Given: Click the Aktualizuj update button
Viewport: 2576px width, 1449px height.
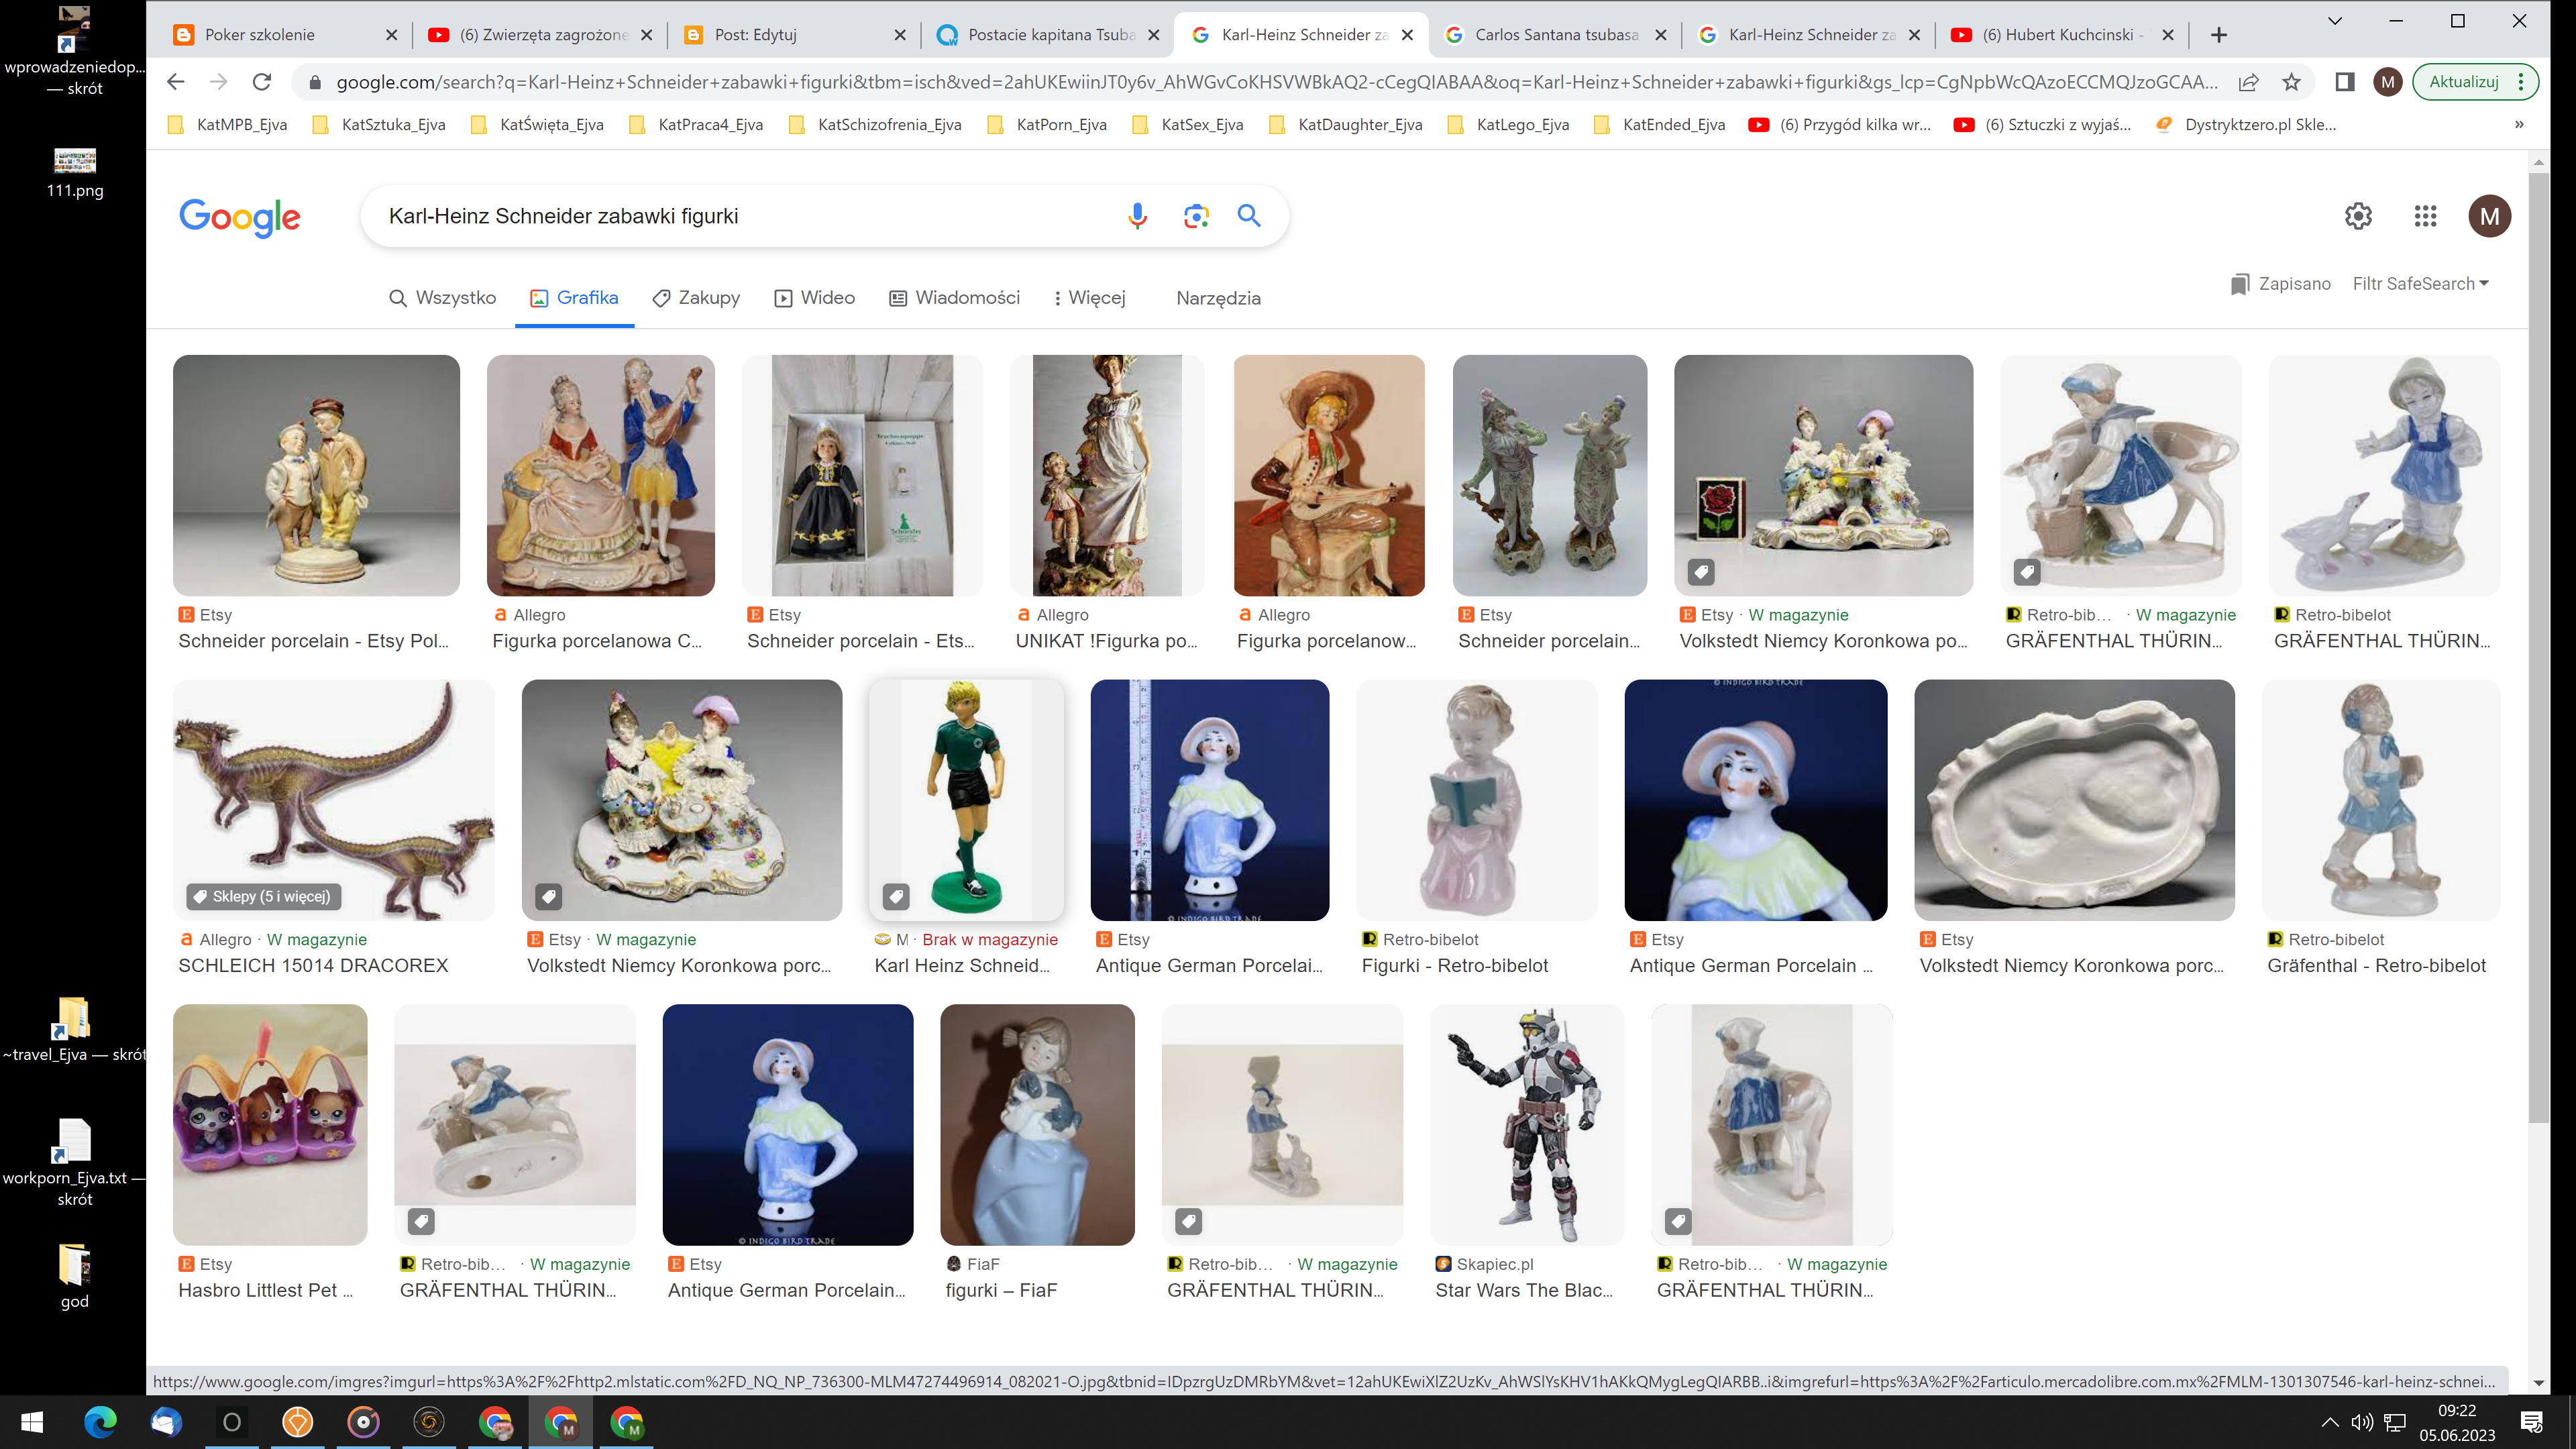Looking at the screenshot, I should [2463, 82].
